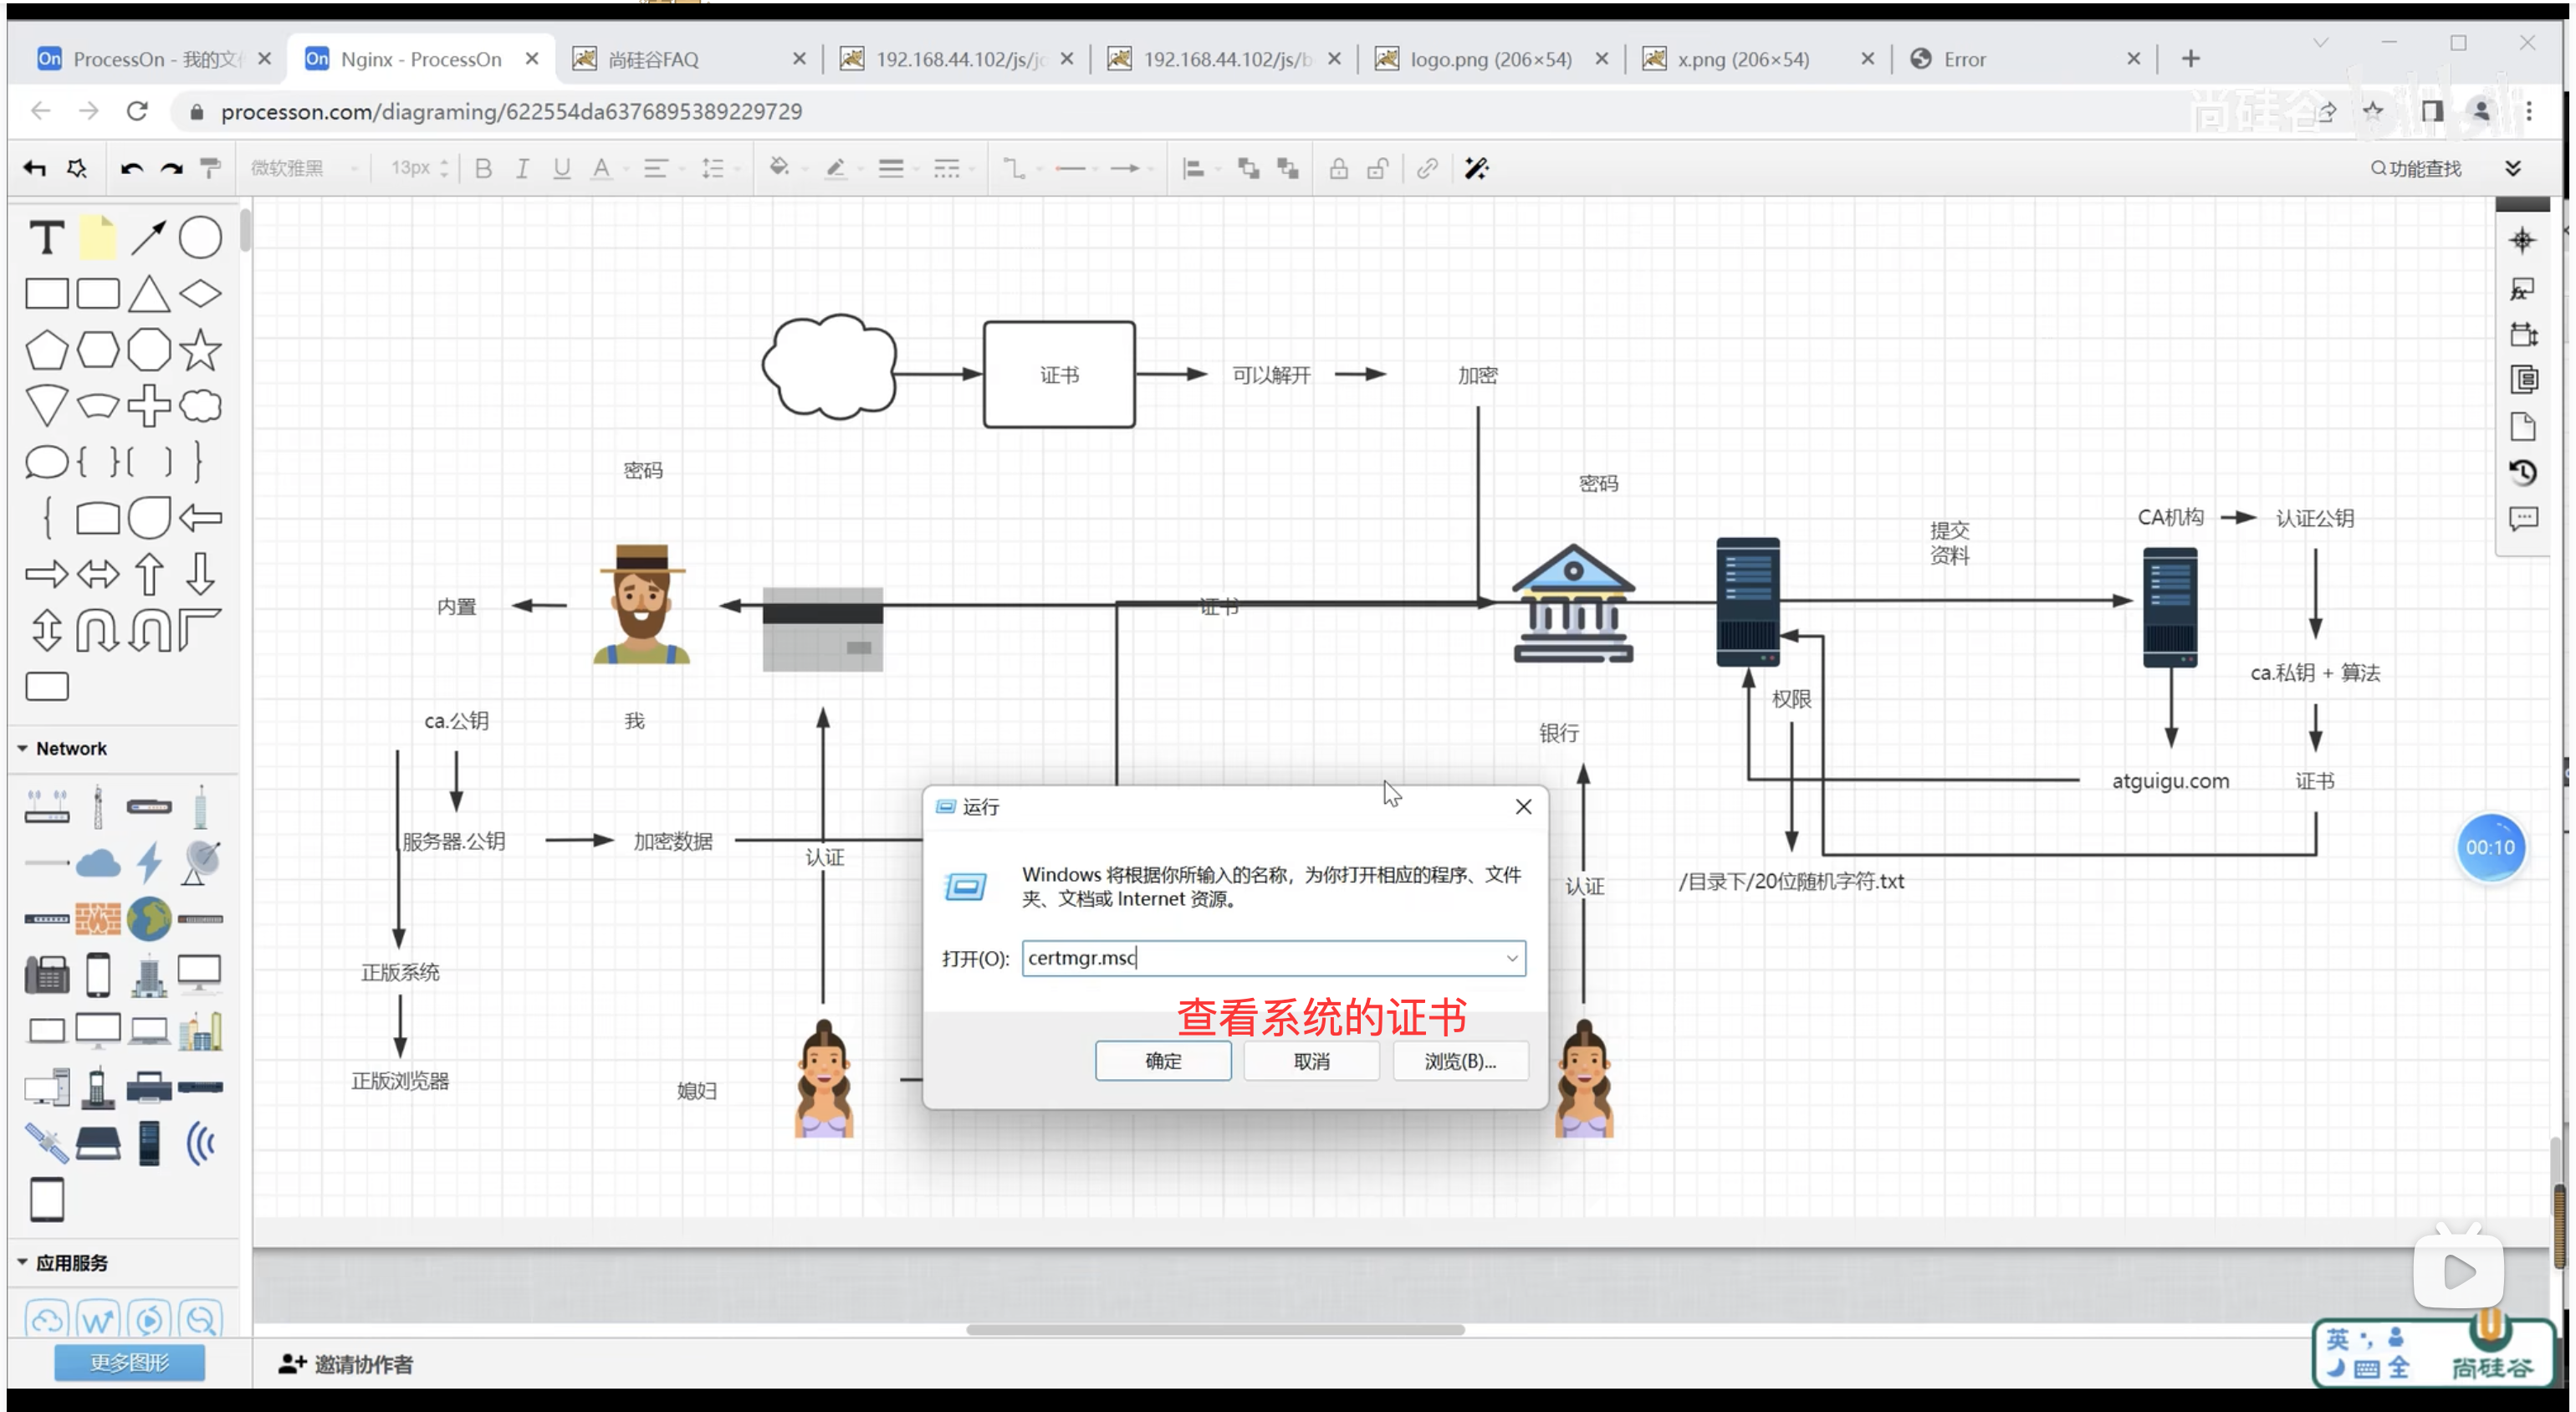Toggle bold formatting
Image resolution: width=2576 pixels, height=1412 pixels.
click(483, 168)
